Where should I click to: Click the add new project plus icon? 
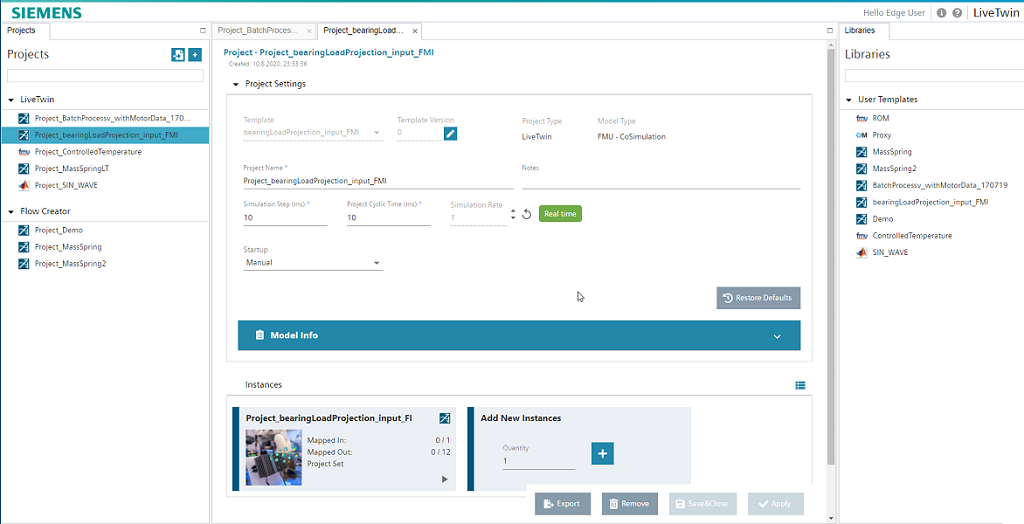coord(195,55)
